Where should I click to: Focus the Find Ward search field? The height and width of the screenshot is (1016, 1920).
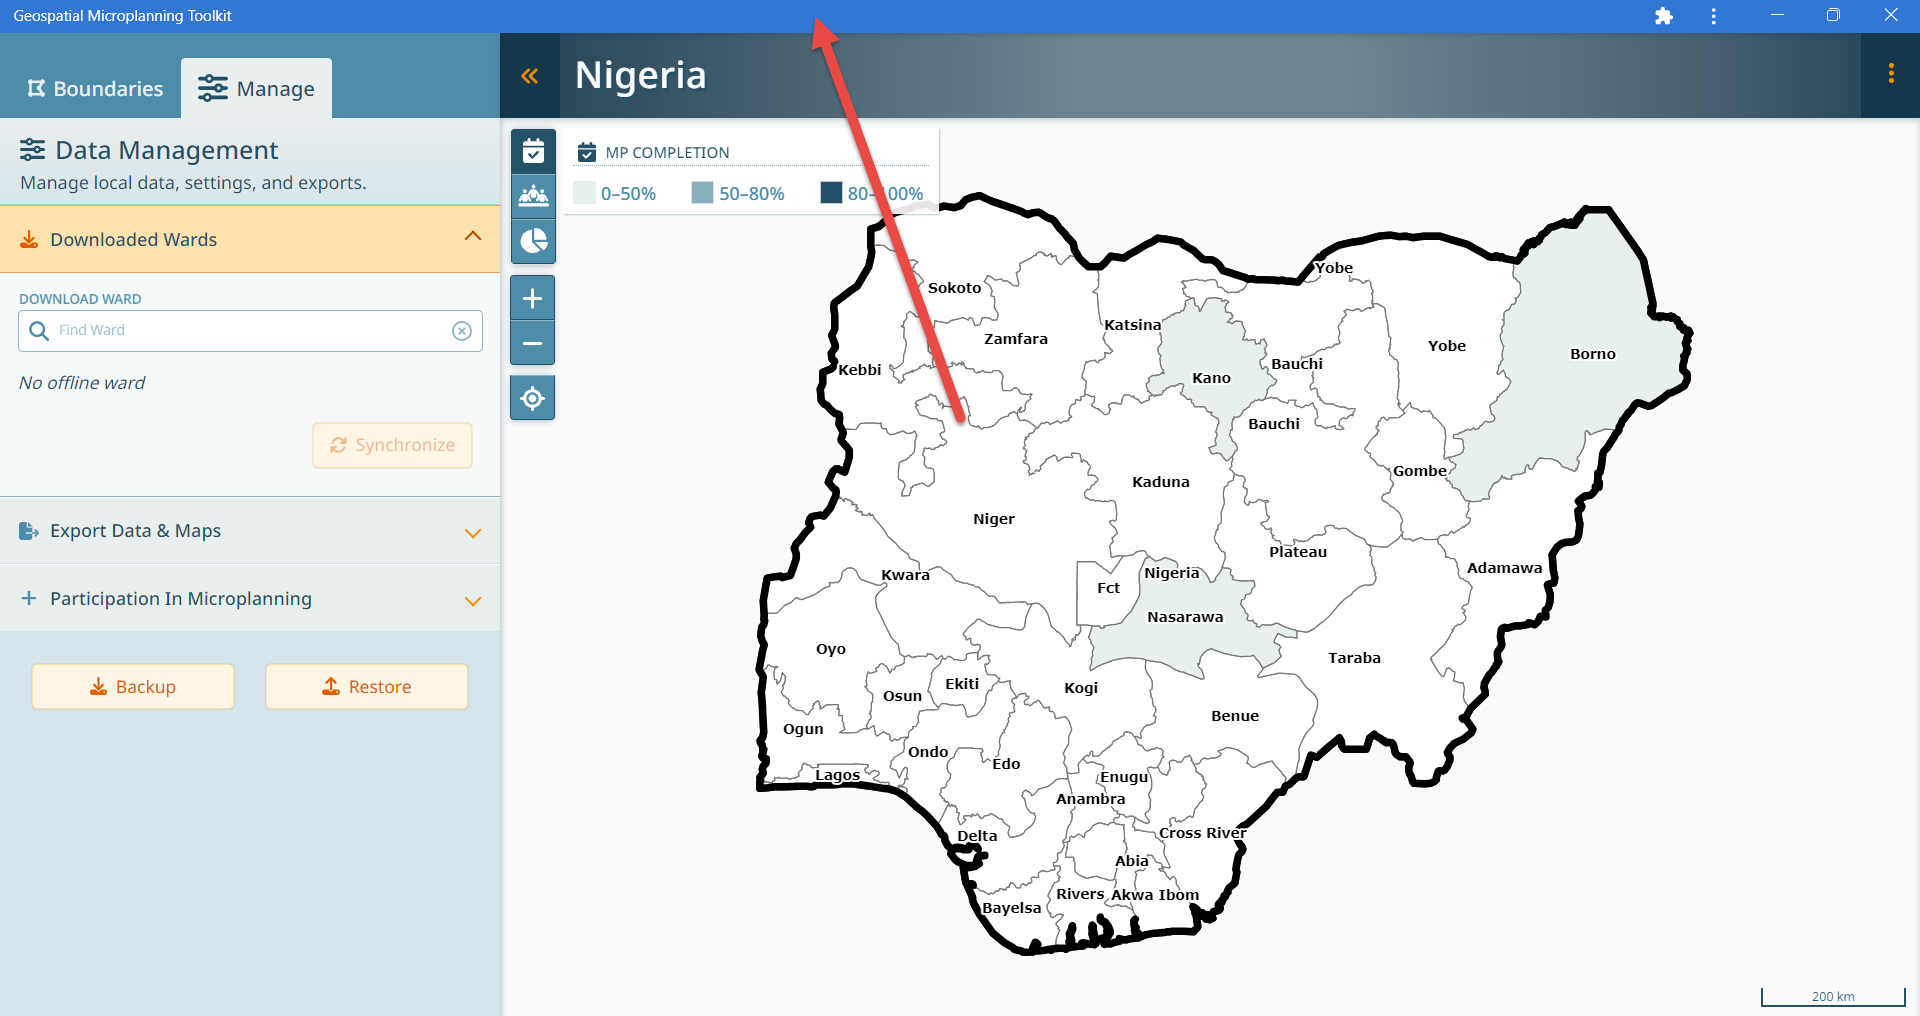(250, 331)
